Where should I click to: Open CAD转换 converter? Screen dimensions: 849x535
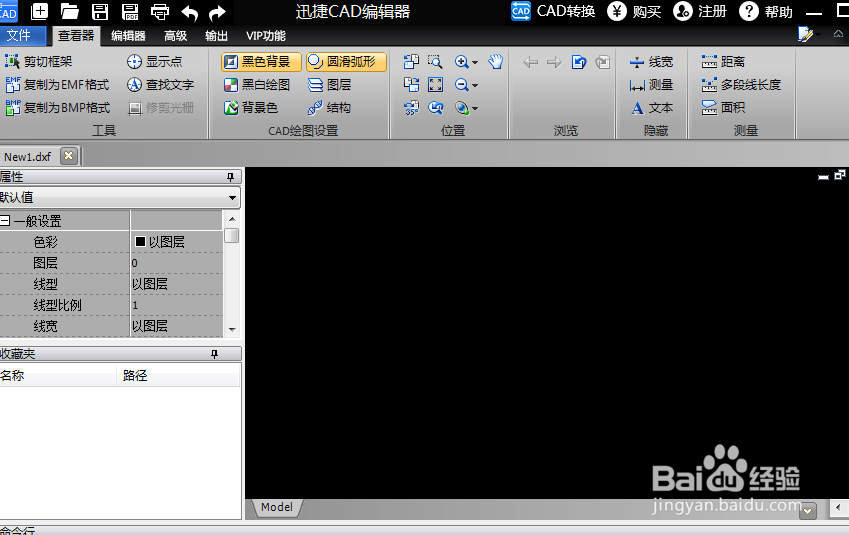(553, 11)
